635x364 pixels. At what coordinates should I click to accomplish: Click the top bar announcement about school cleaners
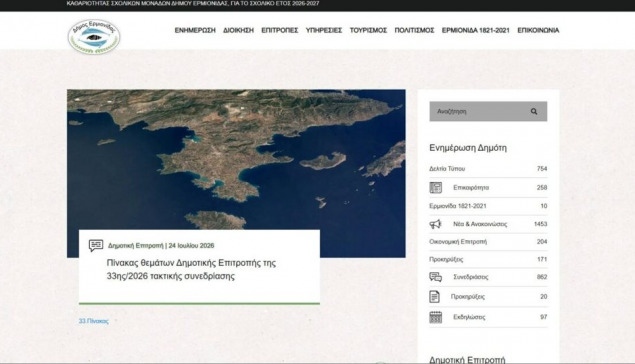pos(193,3)
